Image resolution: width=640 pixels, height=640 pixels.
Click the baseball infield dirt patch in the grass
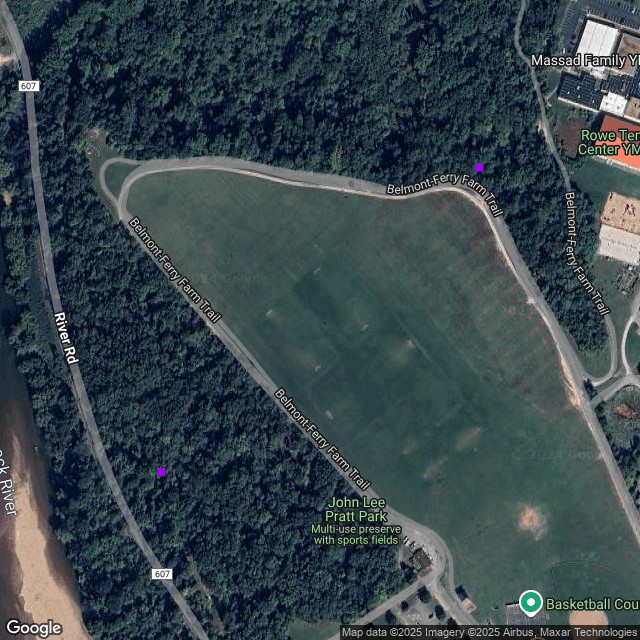click(531, 520)
